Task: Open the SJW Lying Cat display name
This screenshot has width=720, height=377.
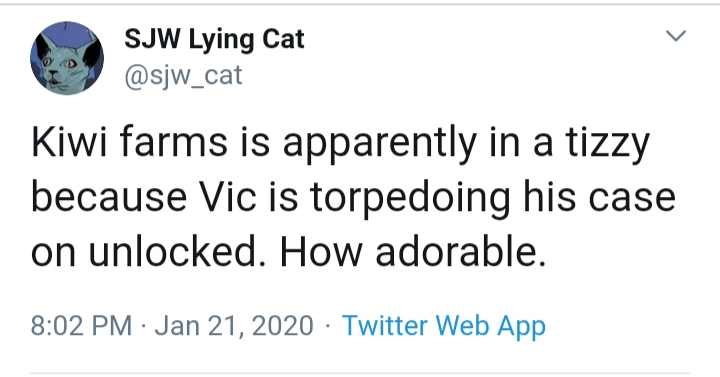Action: [214, 39]
